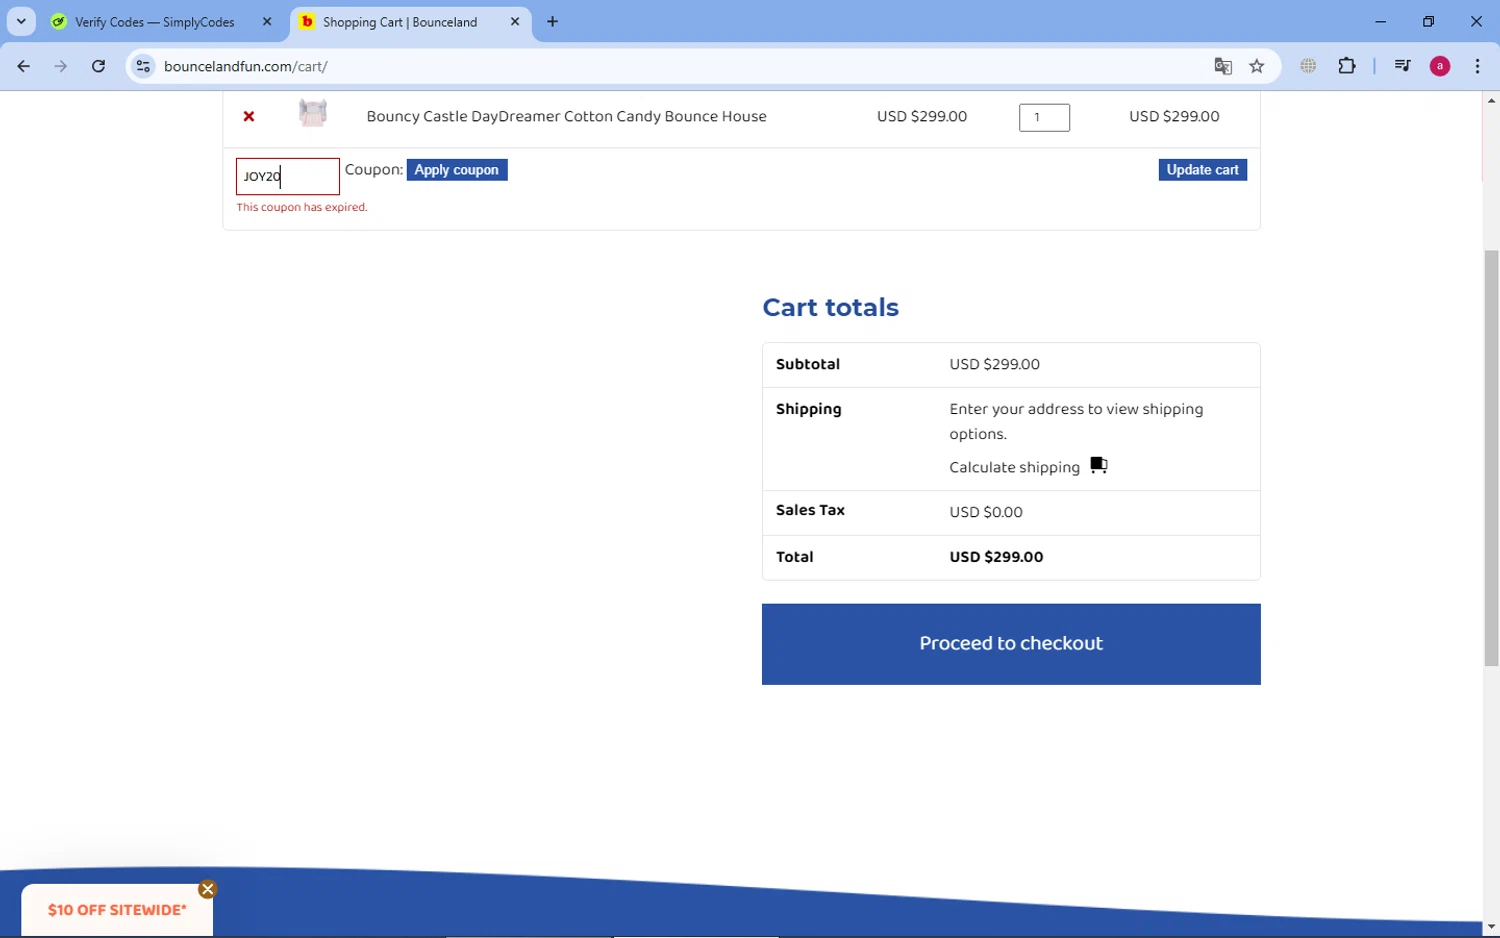View site information icon in address bar
Image resolution: width=1500 pixels, height=938 pixels.
[x=144, y=67]
